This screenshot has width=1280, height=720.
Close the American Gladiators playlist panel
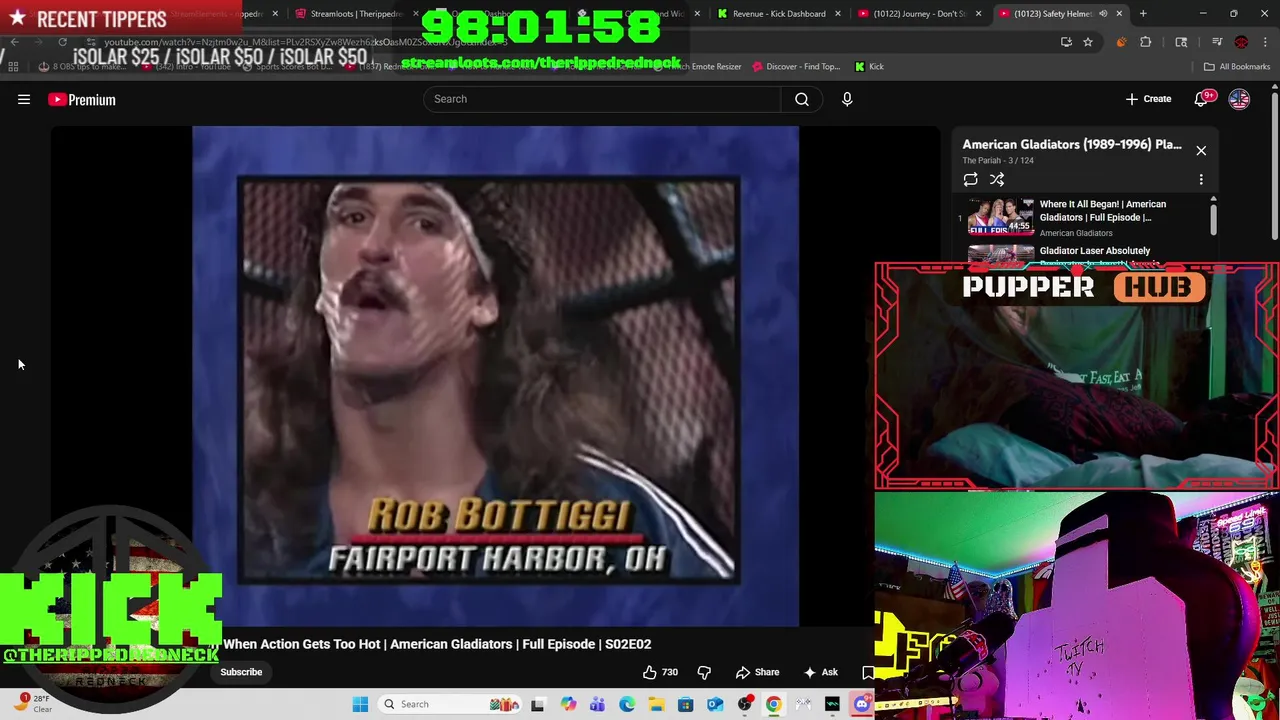click(1201, 150)
